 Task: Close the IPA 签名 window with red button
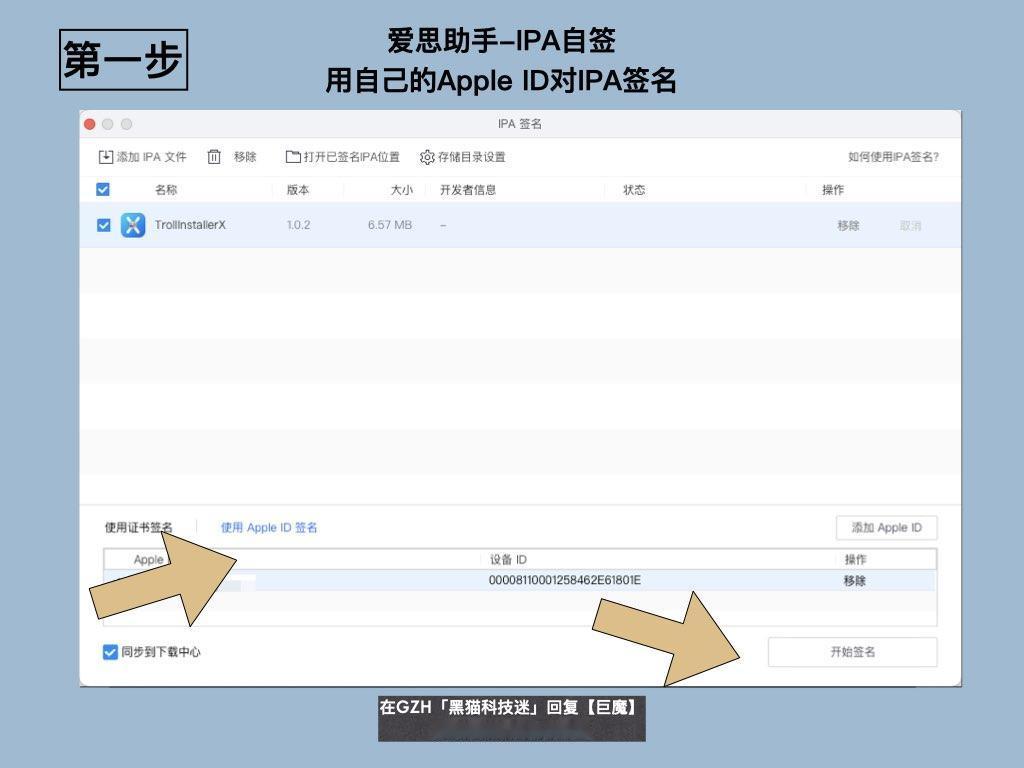[x=90, y=124]
